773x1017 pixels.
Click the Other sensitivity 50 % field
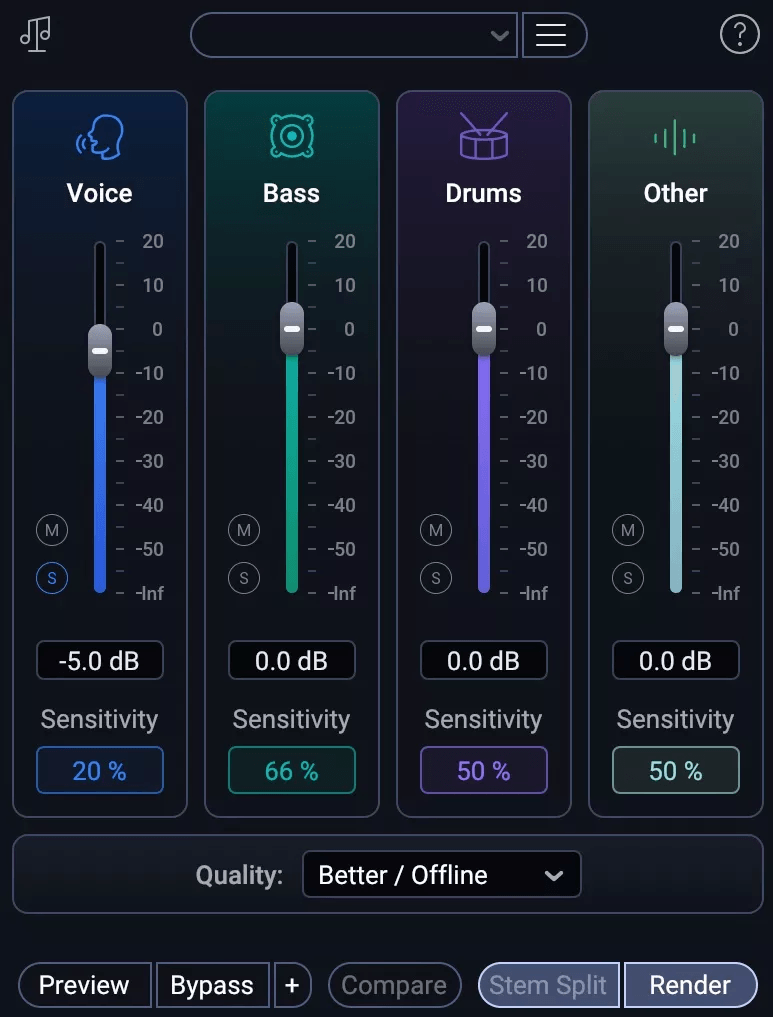(676, 771)
